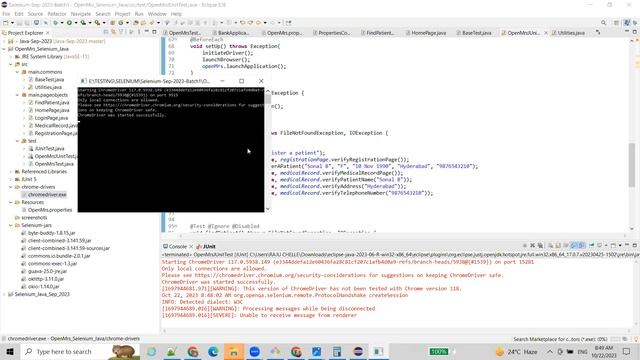Expand the Selenium_Java_Sep_2023 project node
The image size is (640, 360).
click(4, 294)
